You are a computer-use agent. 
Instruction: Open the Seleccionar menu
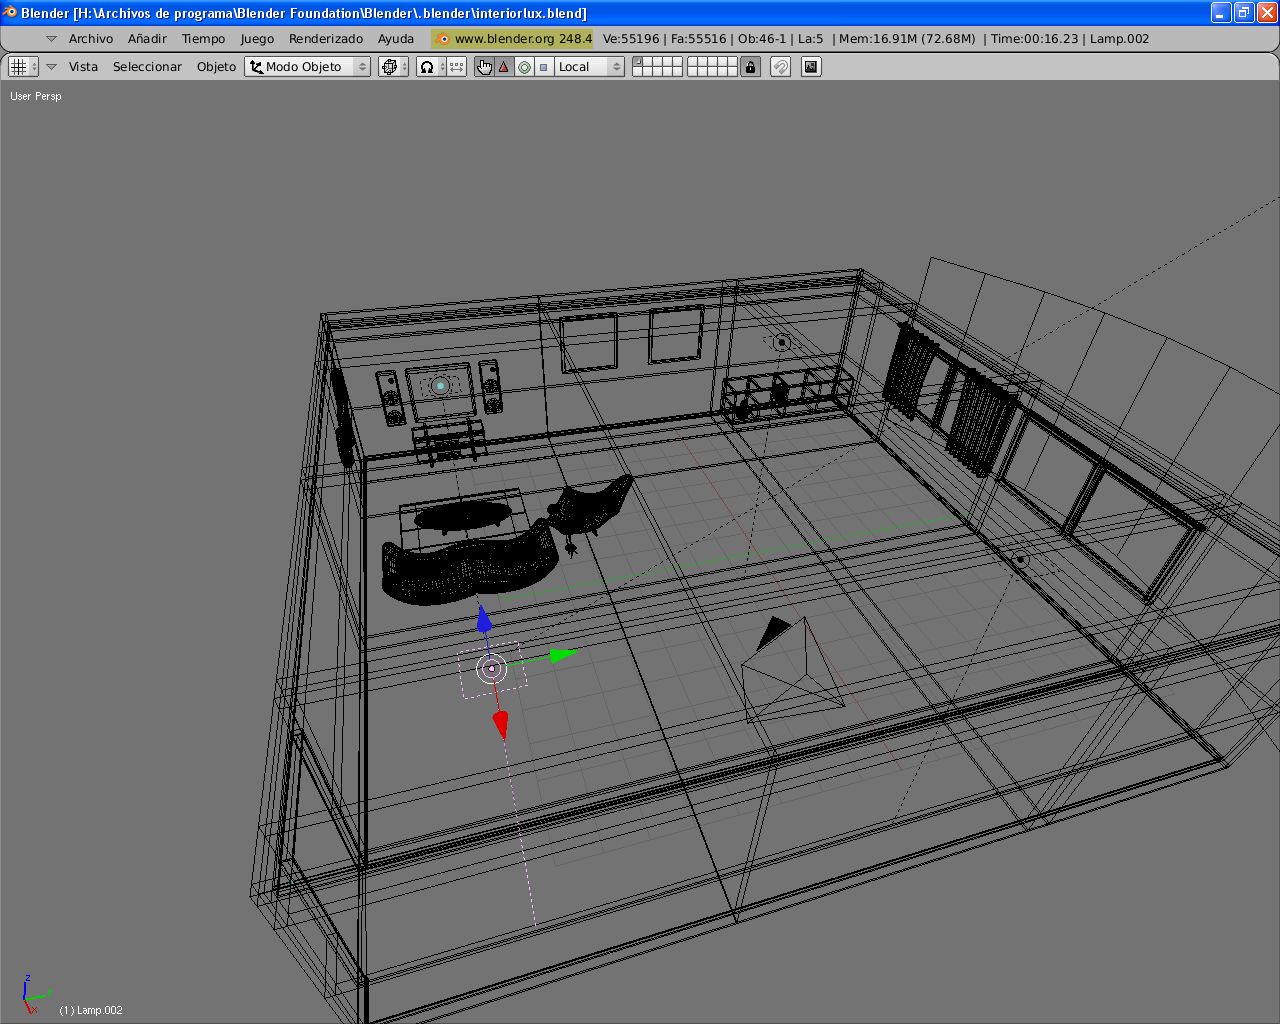pos(147,67)
